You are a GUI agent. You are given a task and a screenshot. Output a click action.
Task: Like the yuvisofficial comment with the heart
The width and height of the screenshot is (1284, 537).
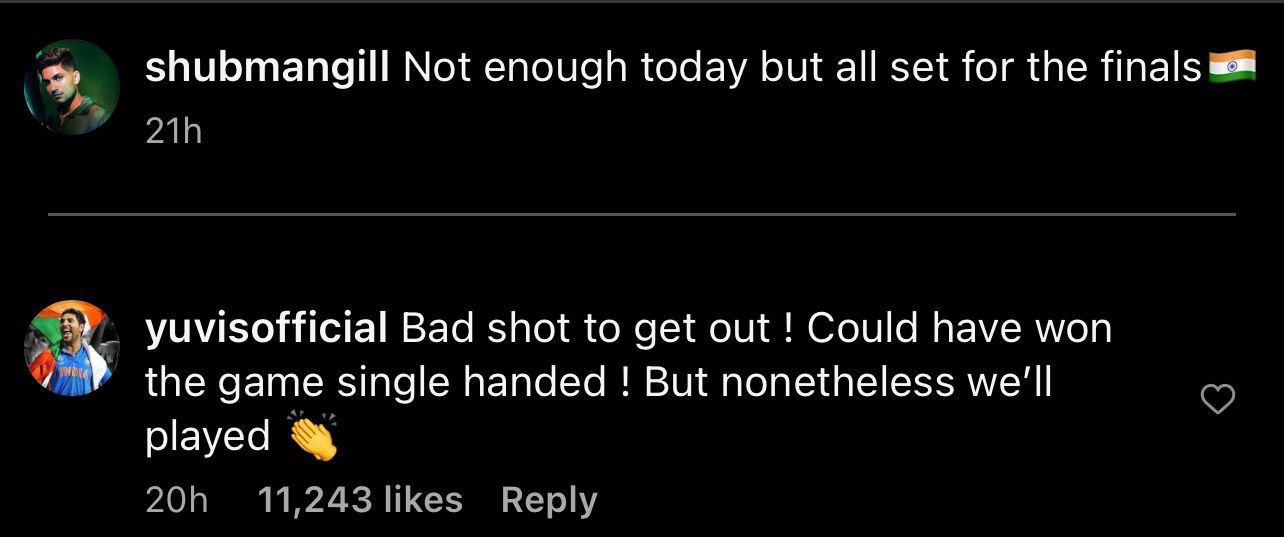pyautogui.click(x=1217, y=401)
